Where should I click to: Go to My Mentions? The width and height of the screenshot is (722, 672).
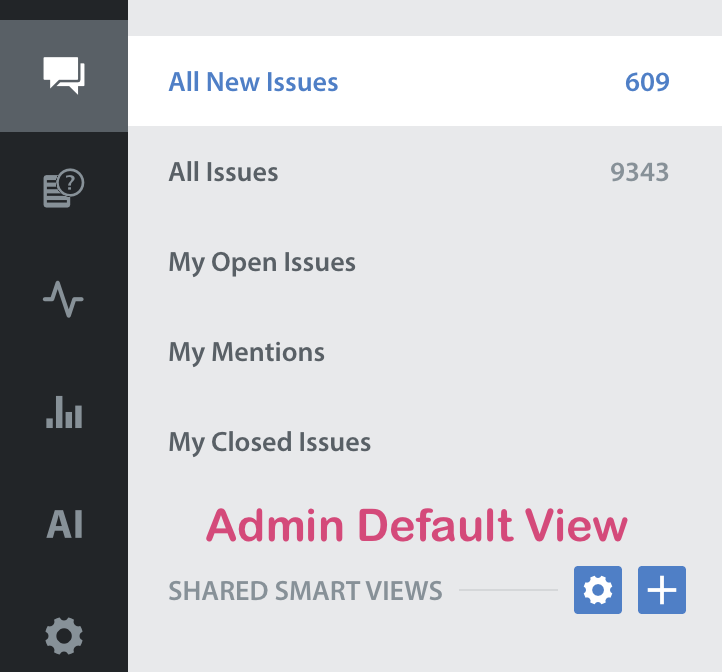point(247,352)
